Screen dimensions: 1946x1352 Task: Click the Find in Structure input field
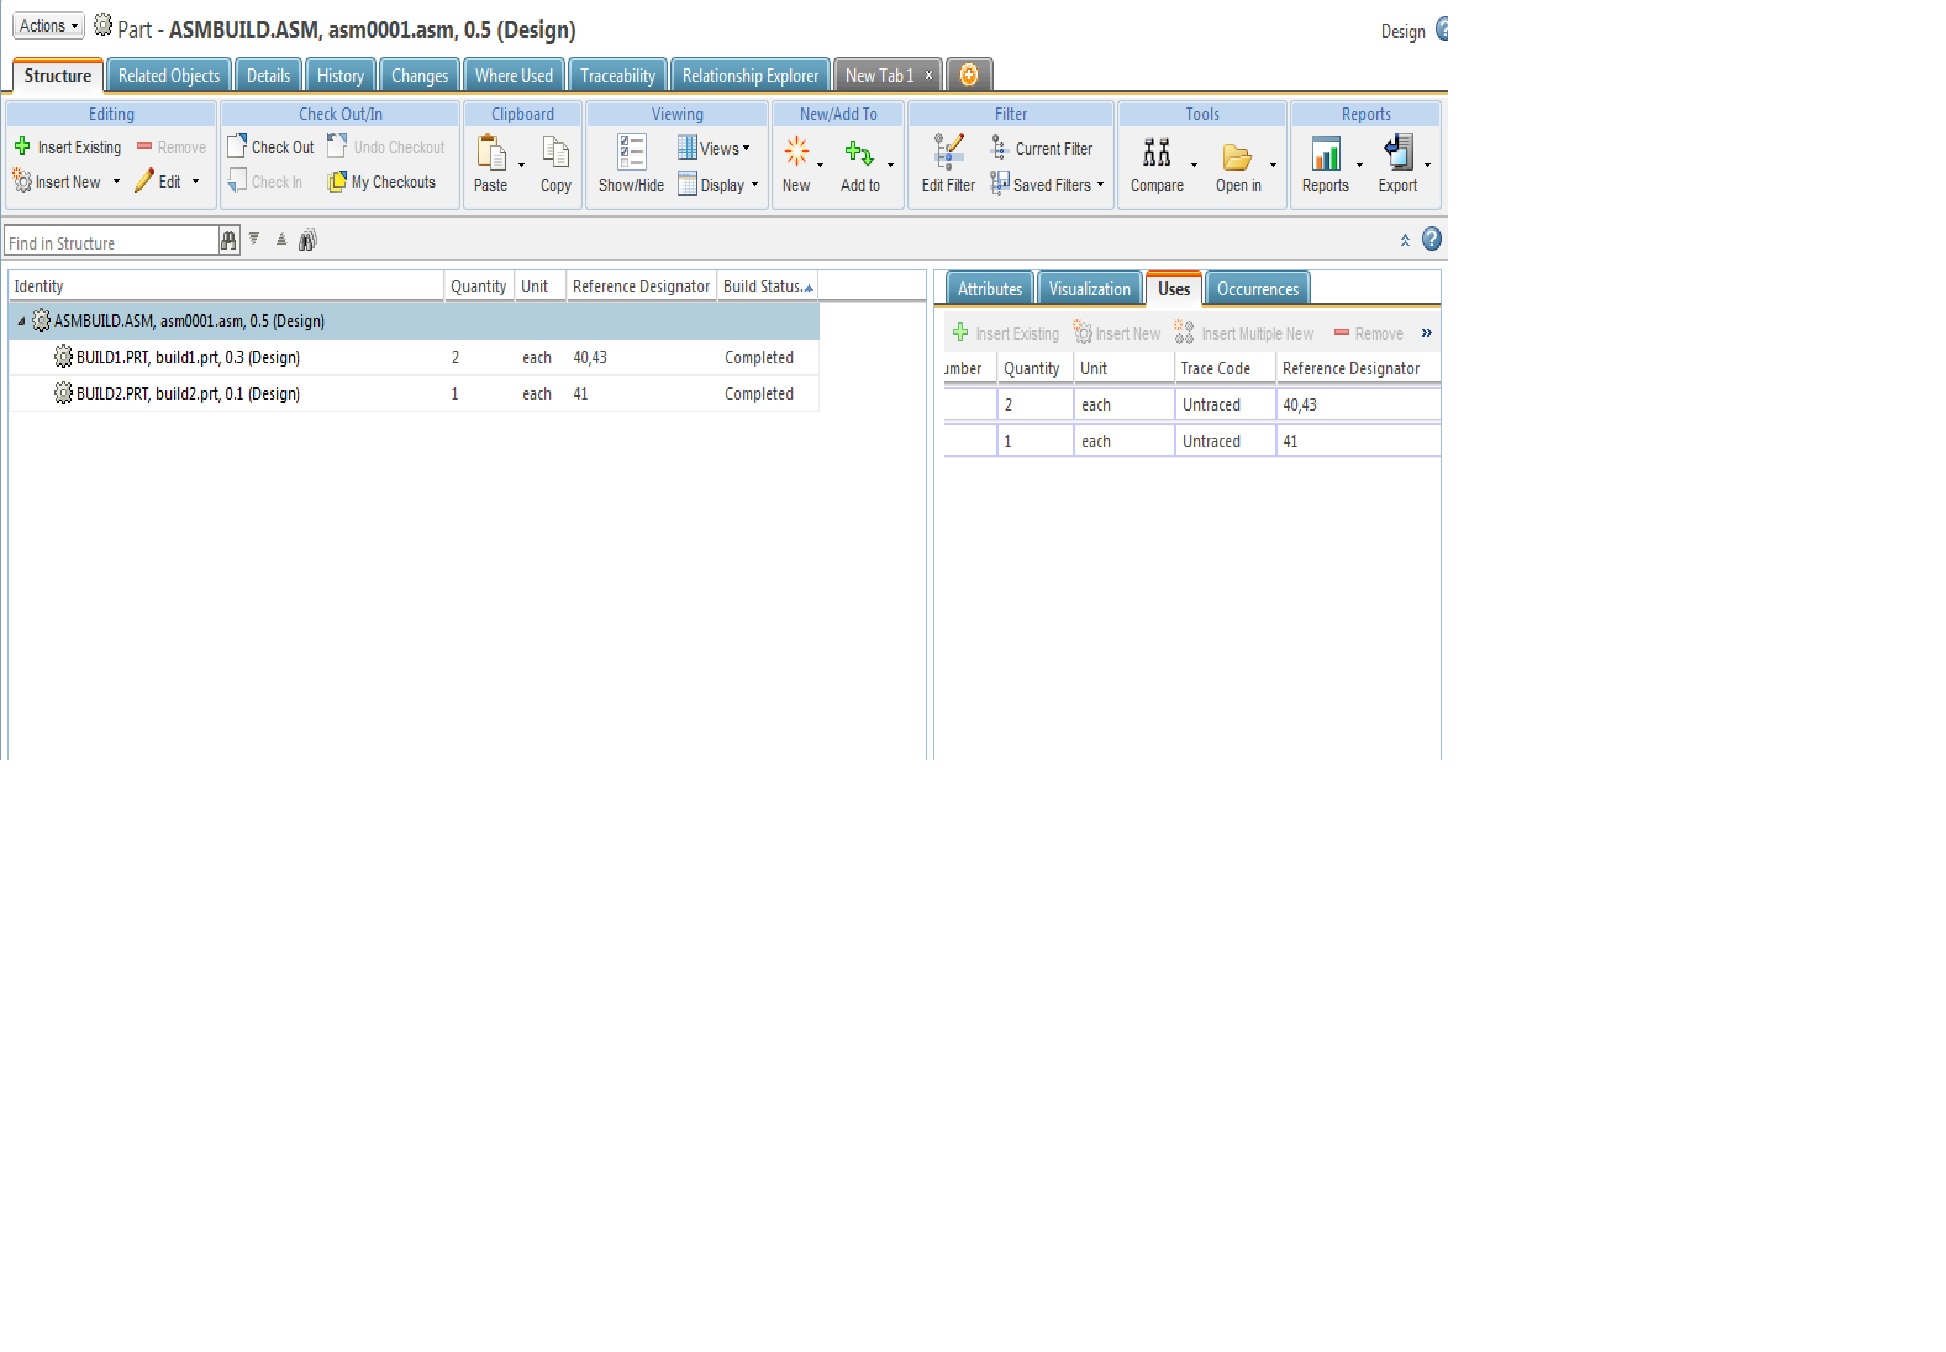[x=110, y=243]
